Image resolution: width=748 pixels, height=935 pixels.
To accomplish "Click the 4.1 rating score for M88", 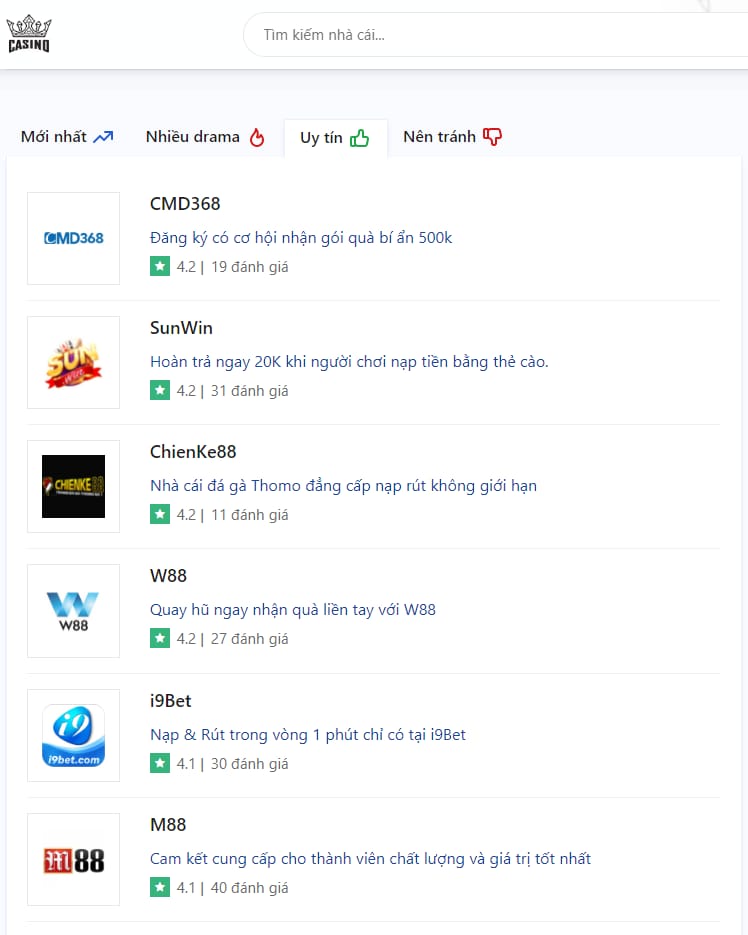I will [186, 888].
